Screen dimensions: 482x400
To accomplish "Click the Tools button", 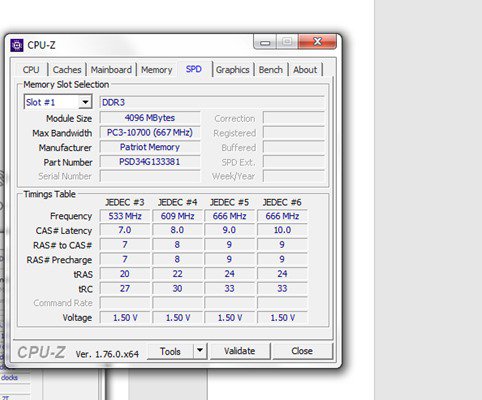I will pos(170,351).
